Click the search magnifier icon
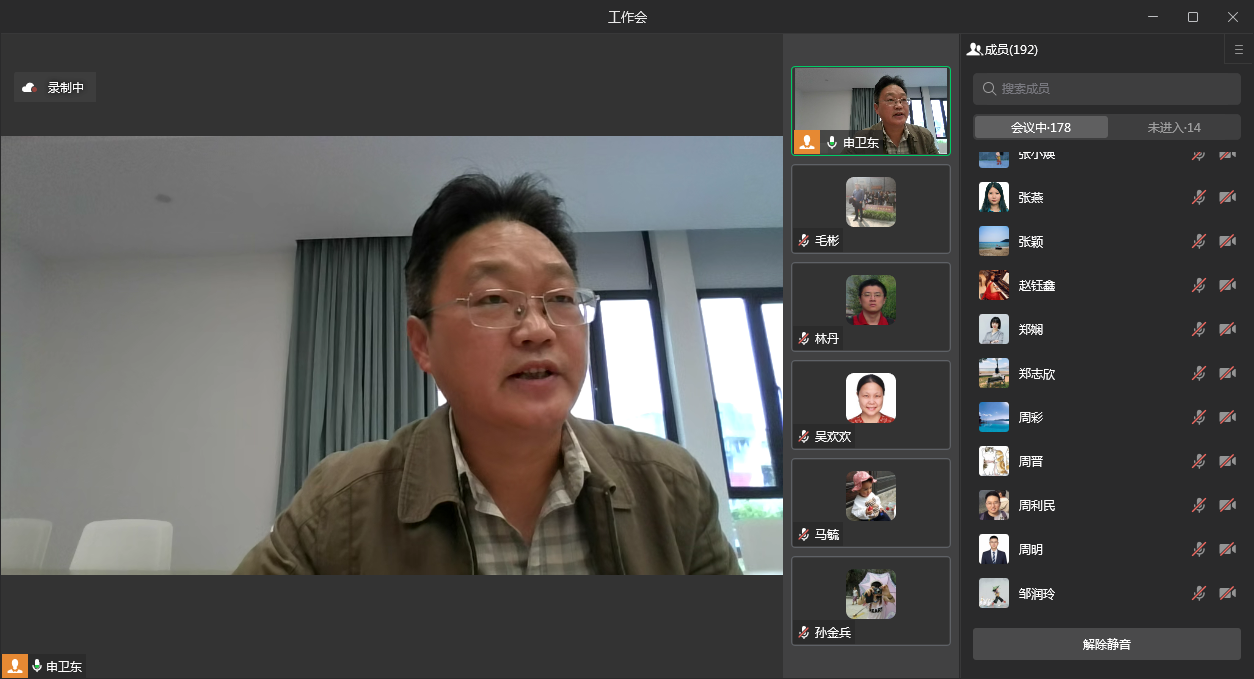 pyautogui.click(x=989, y=89)
